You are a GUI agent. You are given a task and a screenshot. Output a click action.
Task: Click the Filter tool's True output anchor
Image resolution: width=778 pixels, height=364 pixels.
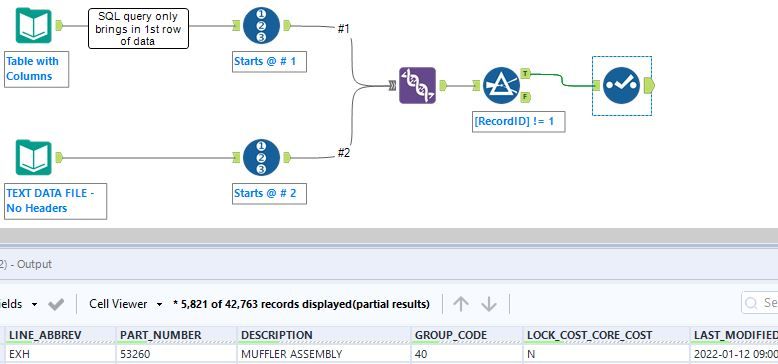point(526,74)
